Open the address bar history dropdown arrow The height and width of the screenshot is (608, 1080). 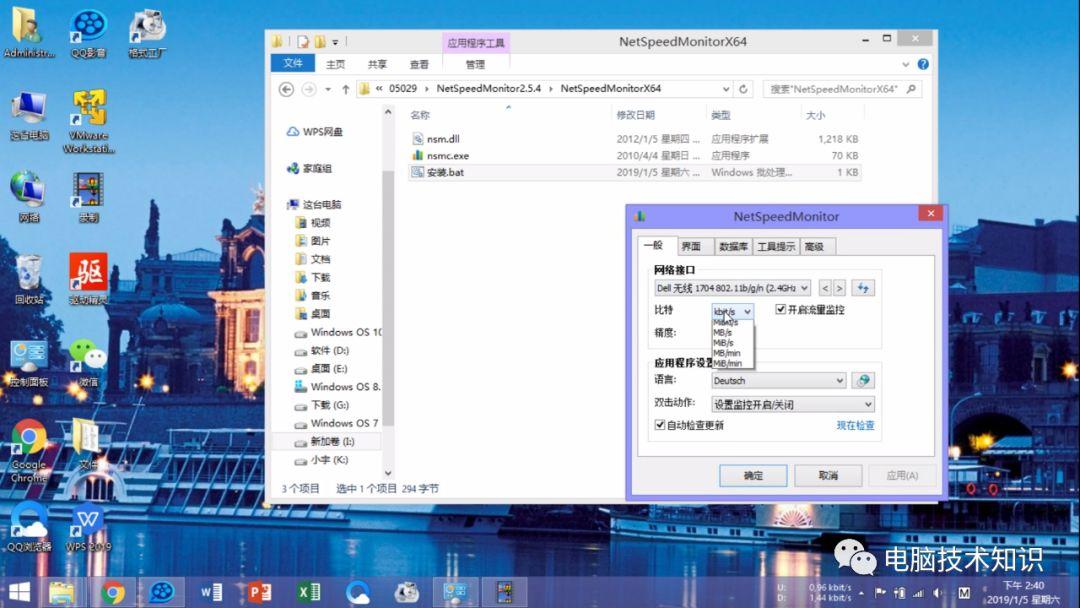pos(725,89)
